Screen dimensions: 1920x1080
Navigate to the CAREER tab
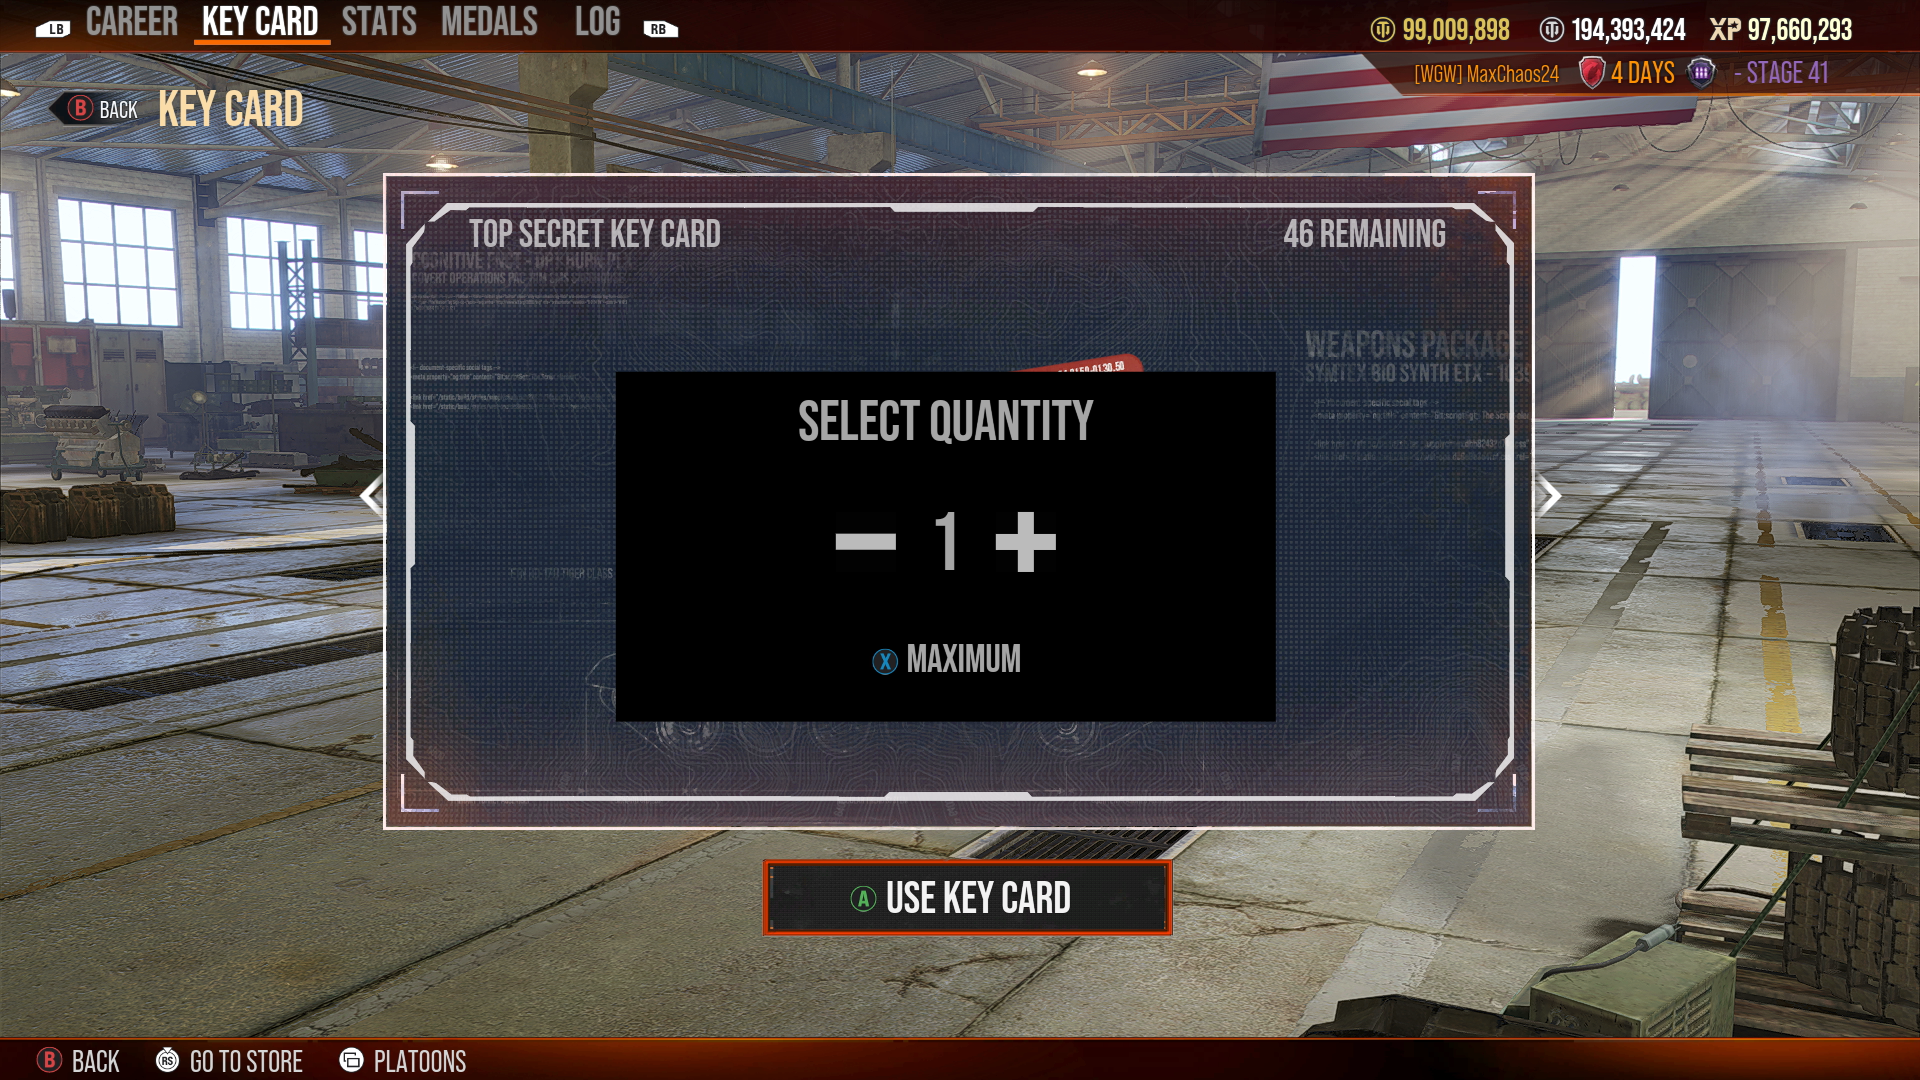pos(129,25)
